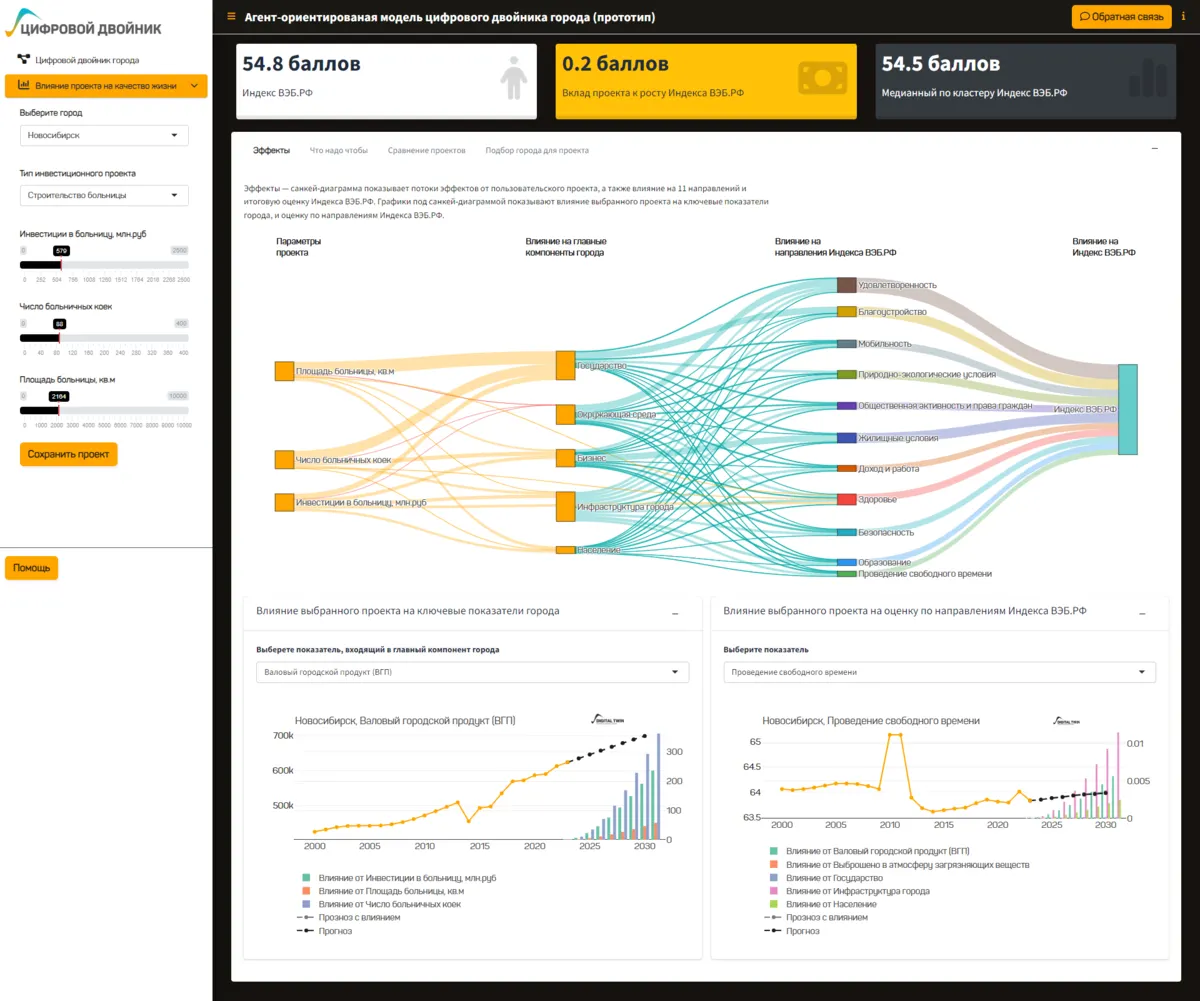Toggle legend item Прогноз с влиянием left chart
This screenshot has width=1200, height=1001.
[x=349, y=917]
